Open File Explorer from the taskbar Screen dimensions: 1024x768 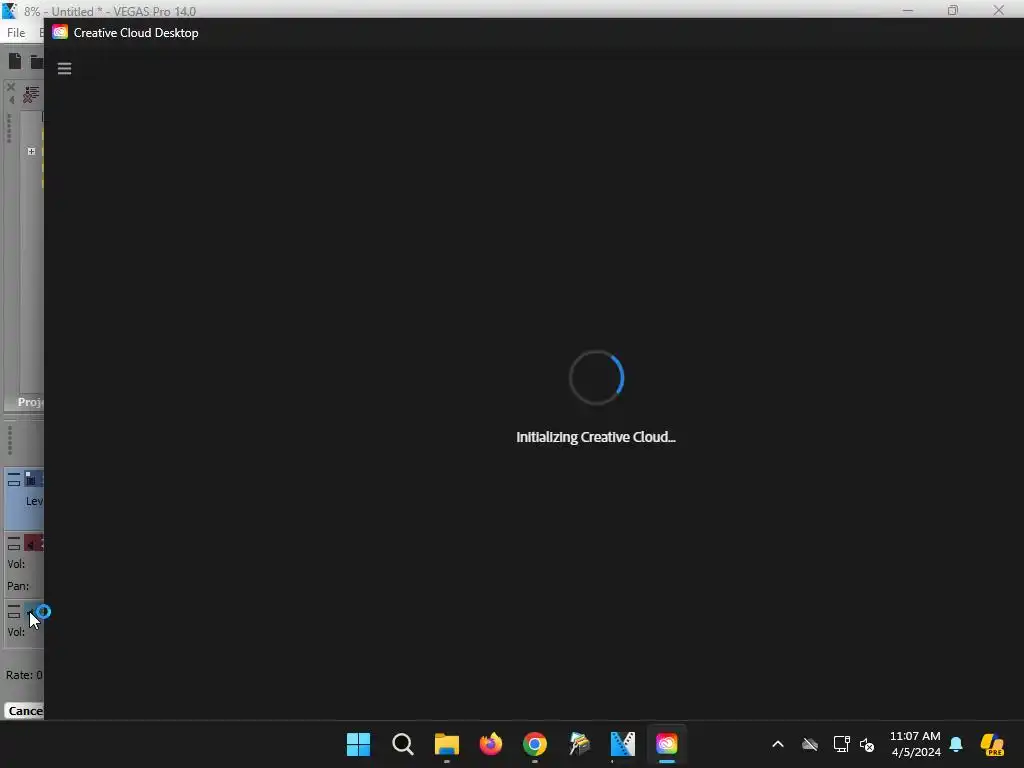coord(447,744)
